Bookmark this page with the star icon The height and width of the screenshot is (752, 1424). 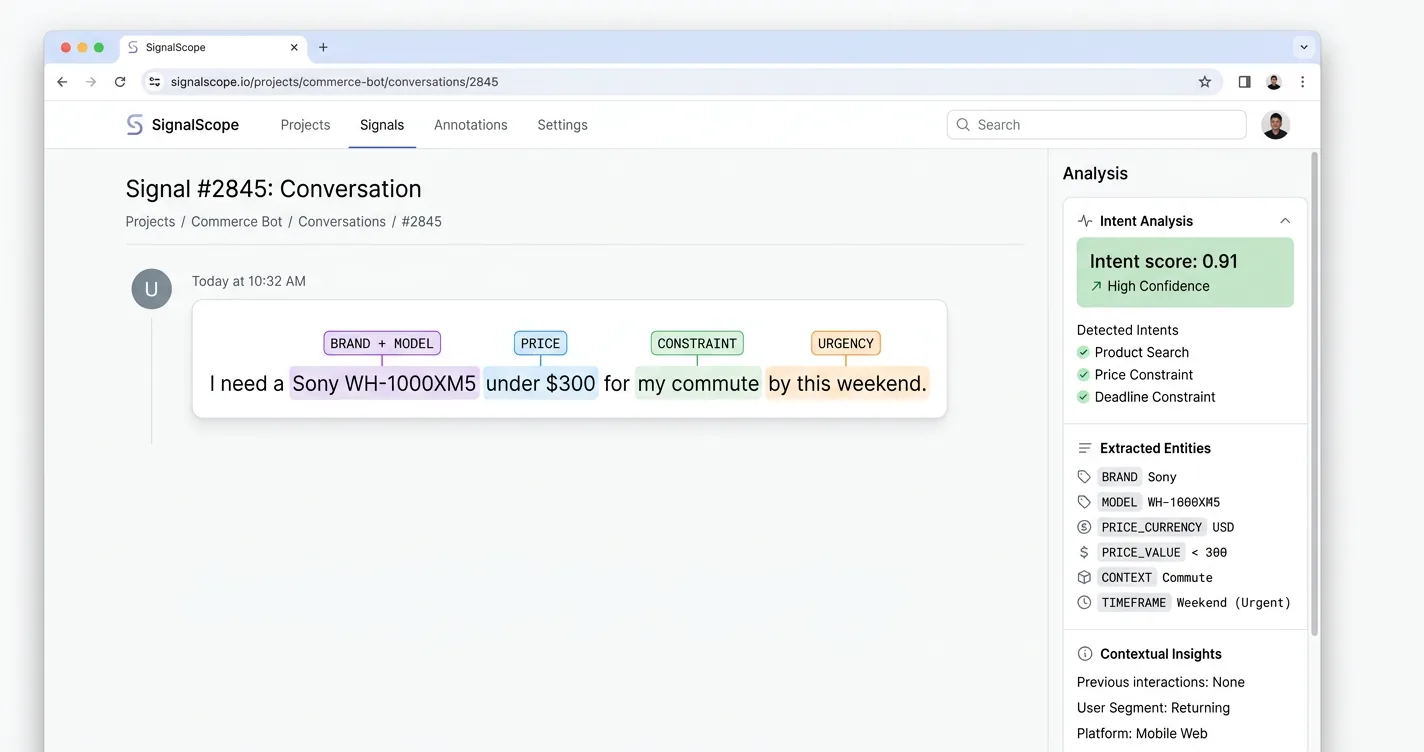point(1205,82)
